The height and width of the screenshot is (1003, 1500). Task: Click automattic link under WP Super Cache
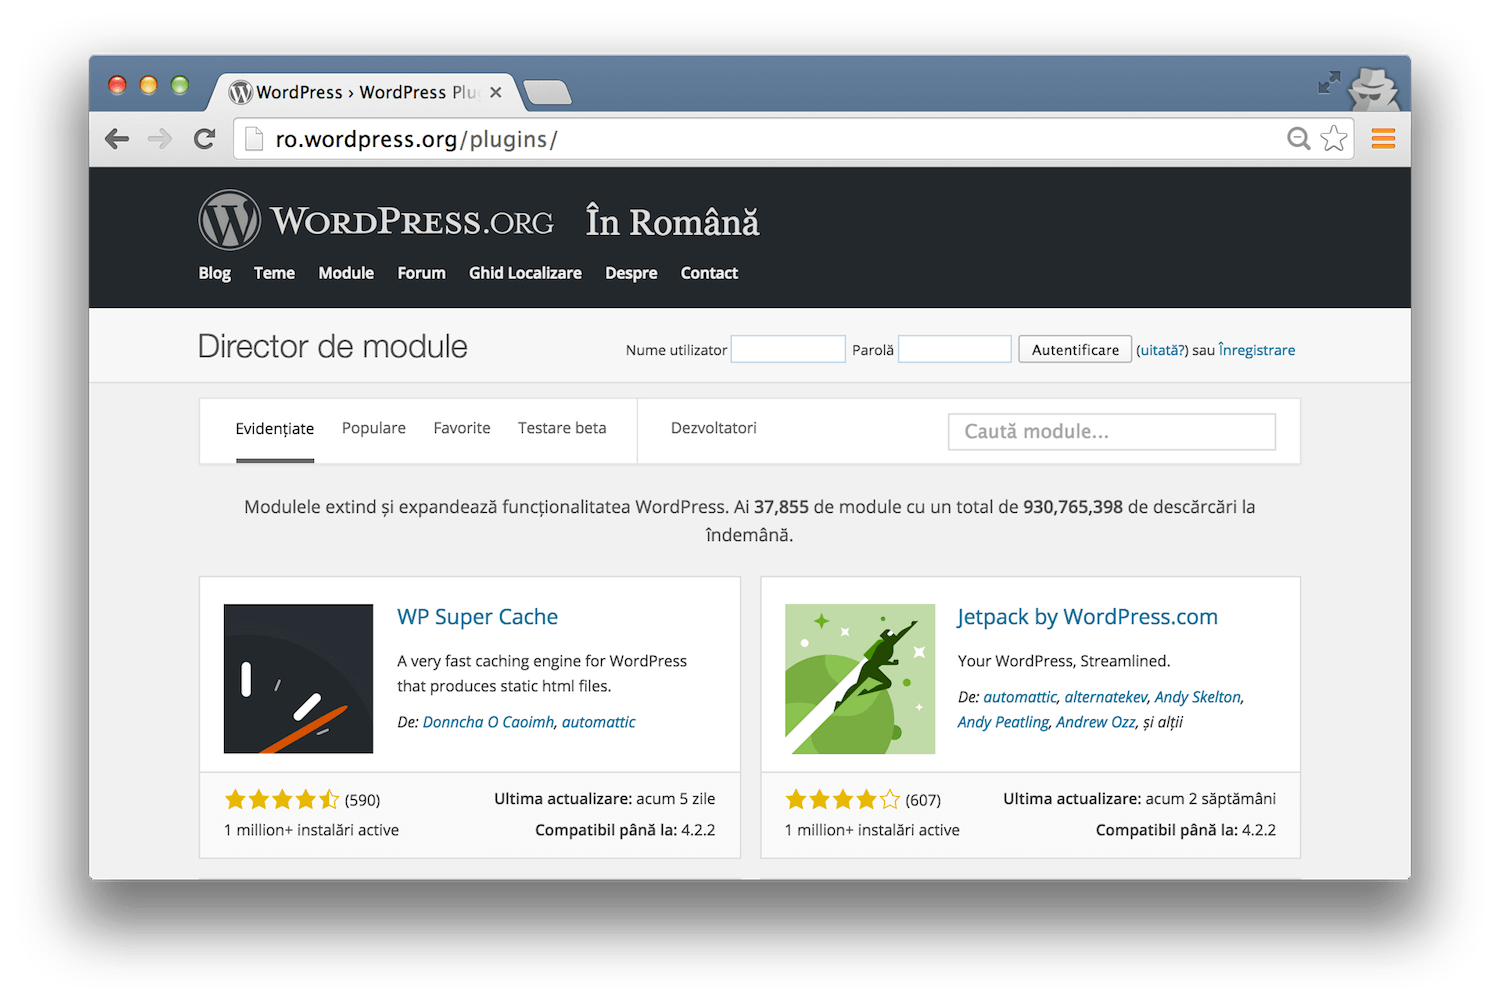[598, 722]
